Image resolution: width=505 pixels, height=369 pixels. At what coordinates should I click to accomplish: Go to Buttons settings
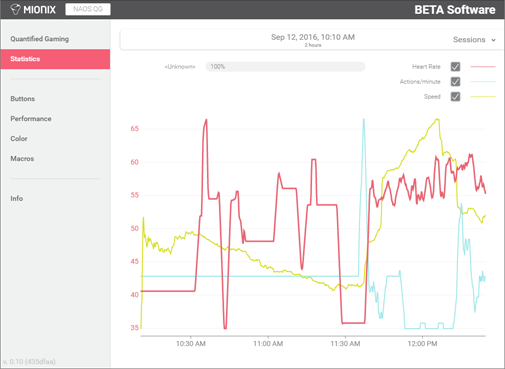coord(23,99)
